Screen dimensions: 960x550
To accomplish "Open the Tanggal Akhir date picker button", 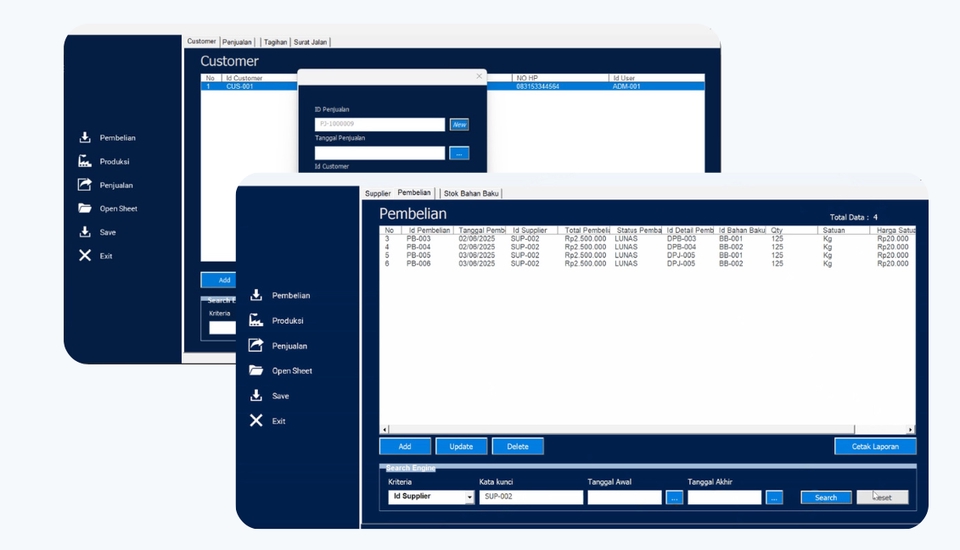I will pos(774,497).
